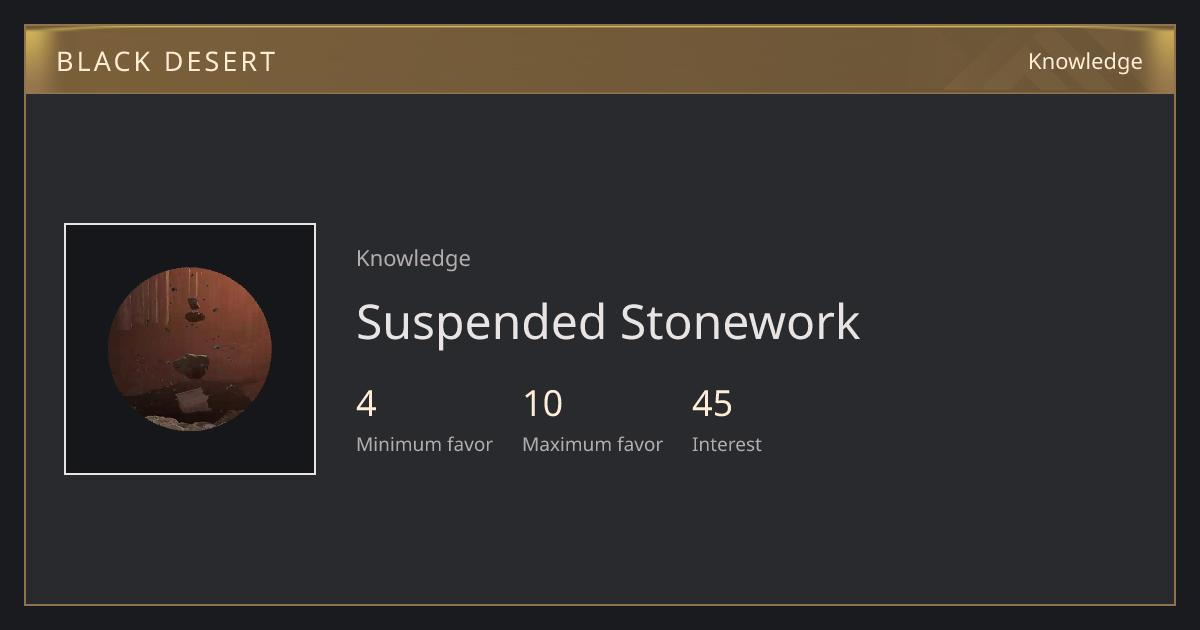Click the dark empty card area right of the stats
Screen dimensions: 1200x630
point(960,420)
